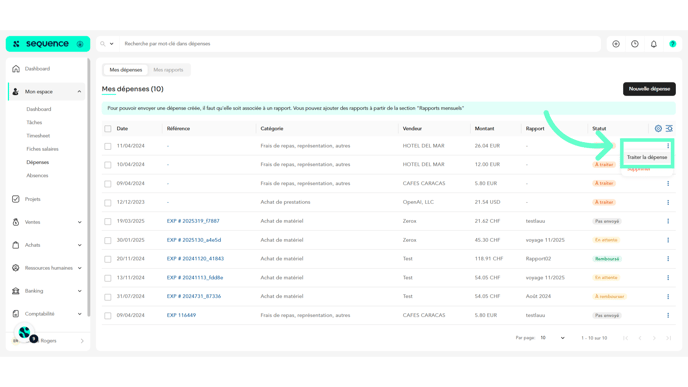Check the 10/04/2024 expense row
This screenshot has height=387, width=688.
click(108, 165)
